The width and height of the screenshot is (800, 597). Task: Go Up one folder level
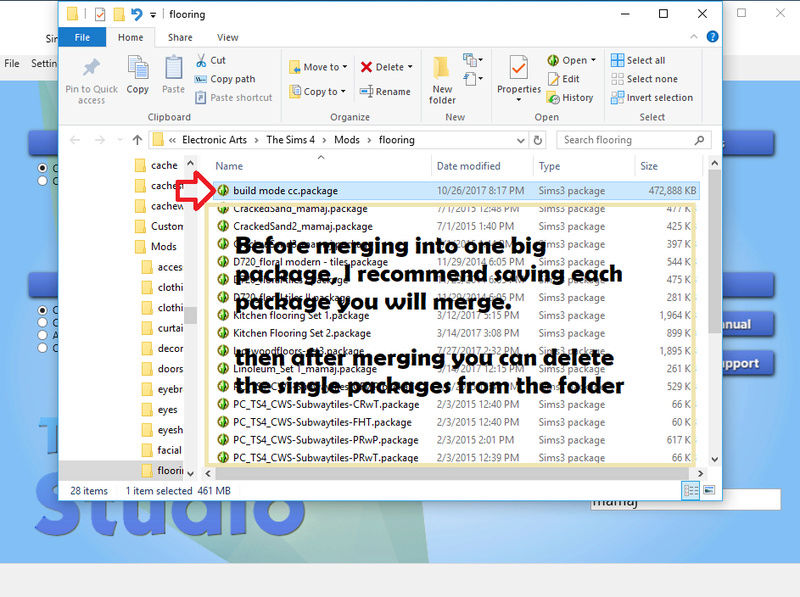pyautogui.click(x=137, y=140)
